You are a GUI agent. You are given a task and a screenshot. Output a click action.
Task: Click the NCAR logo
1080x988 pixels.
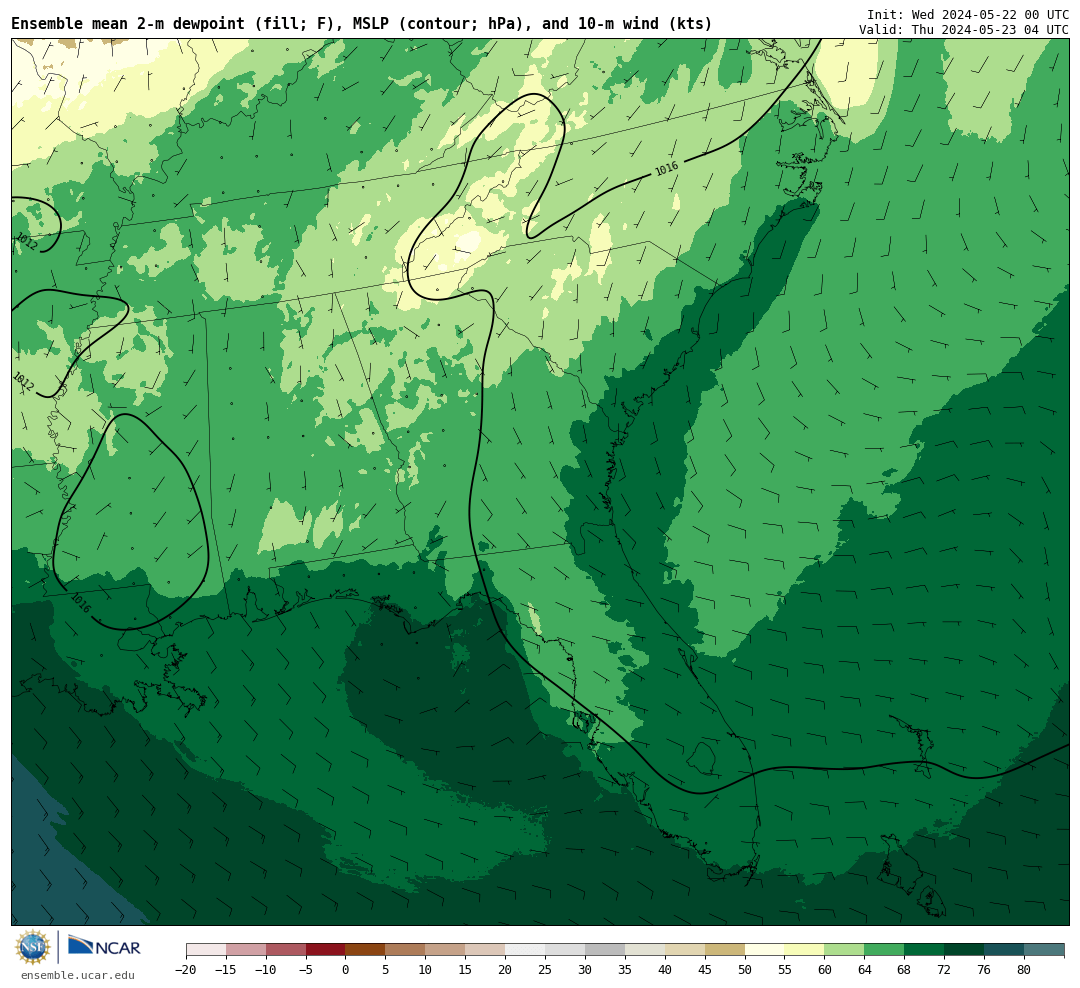point(104,947)
